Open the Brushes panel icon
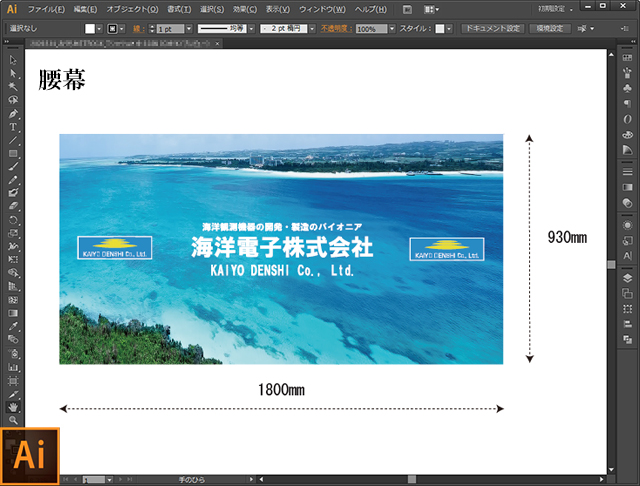Image resolution: width=640 pixels, height=486 pixels. click(627, 73)
